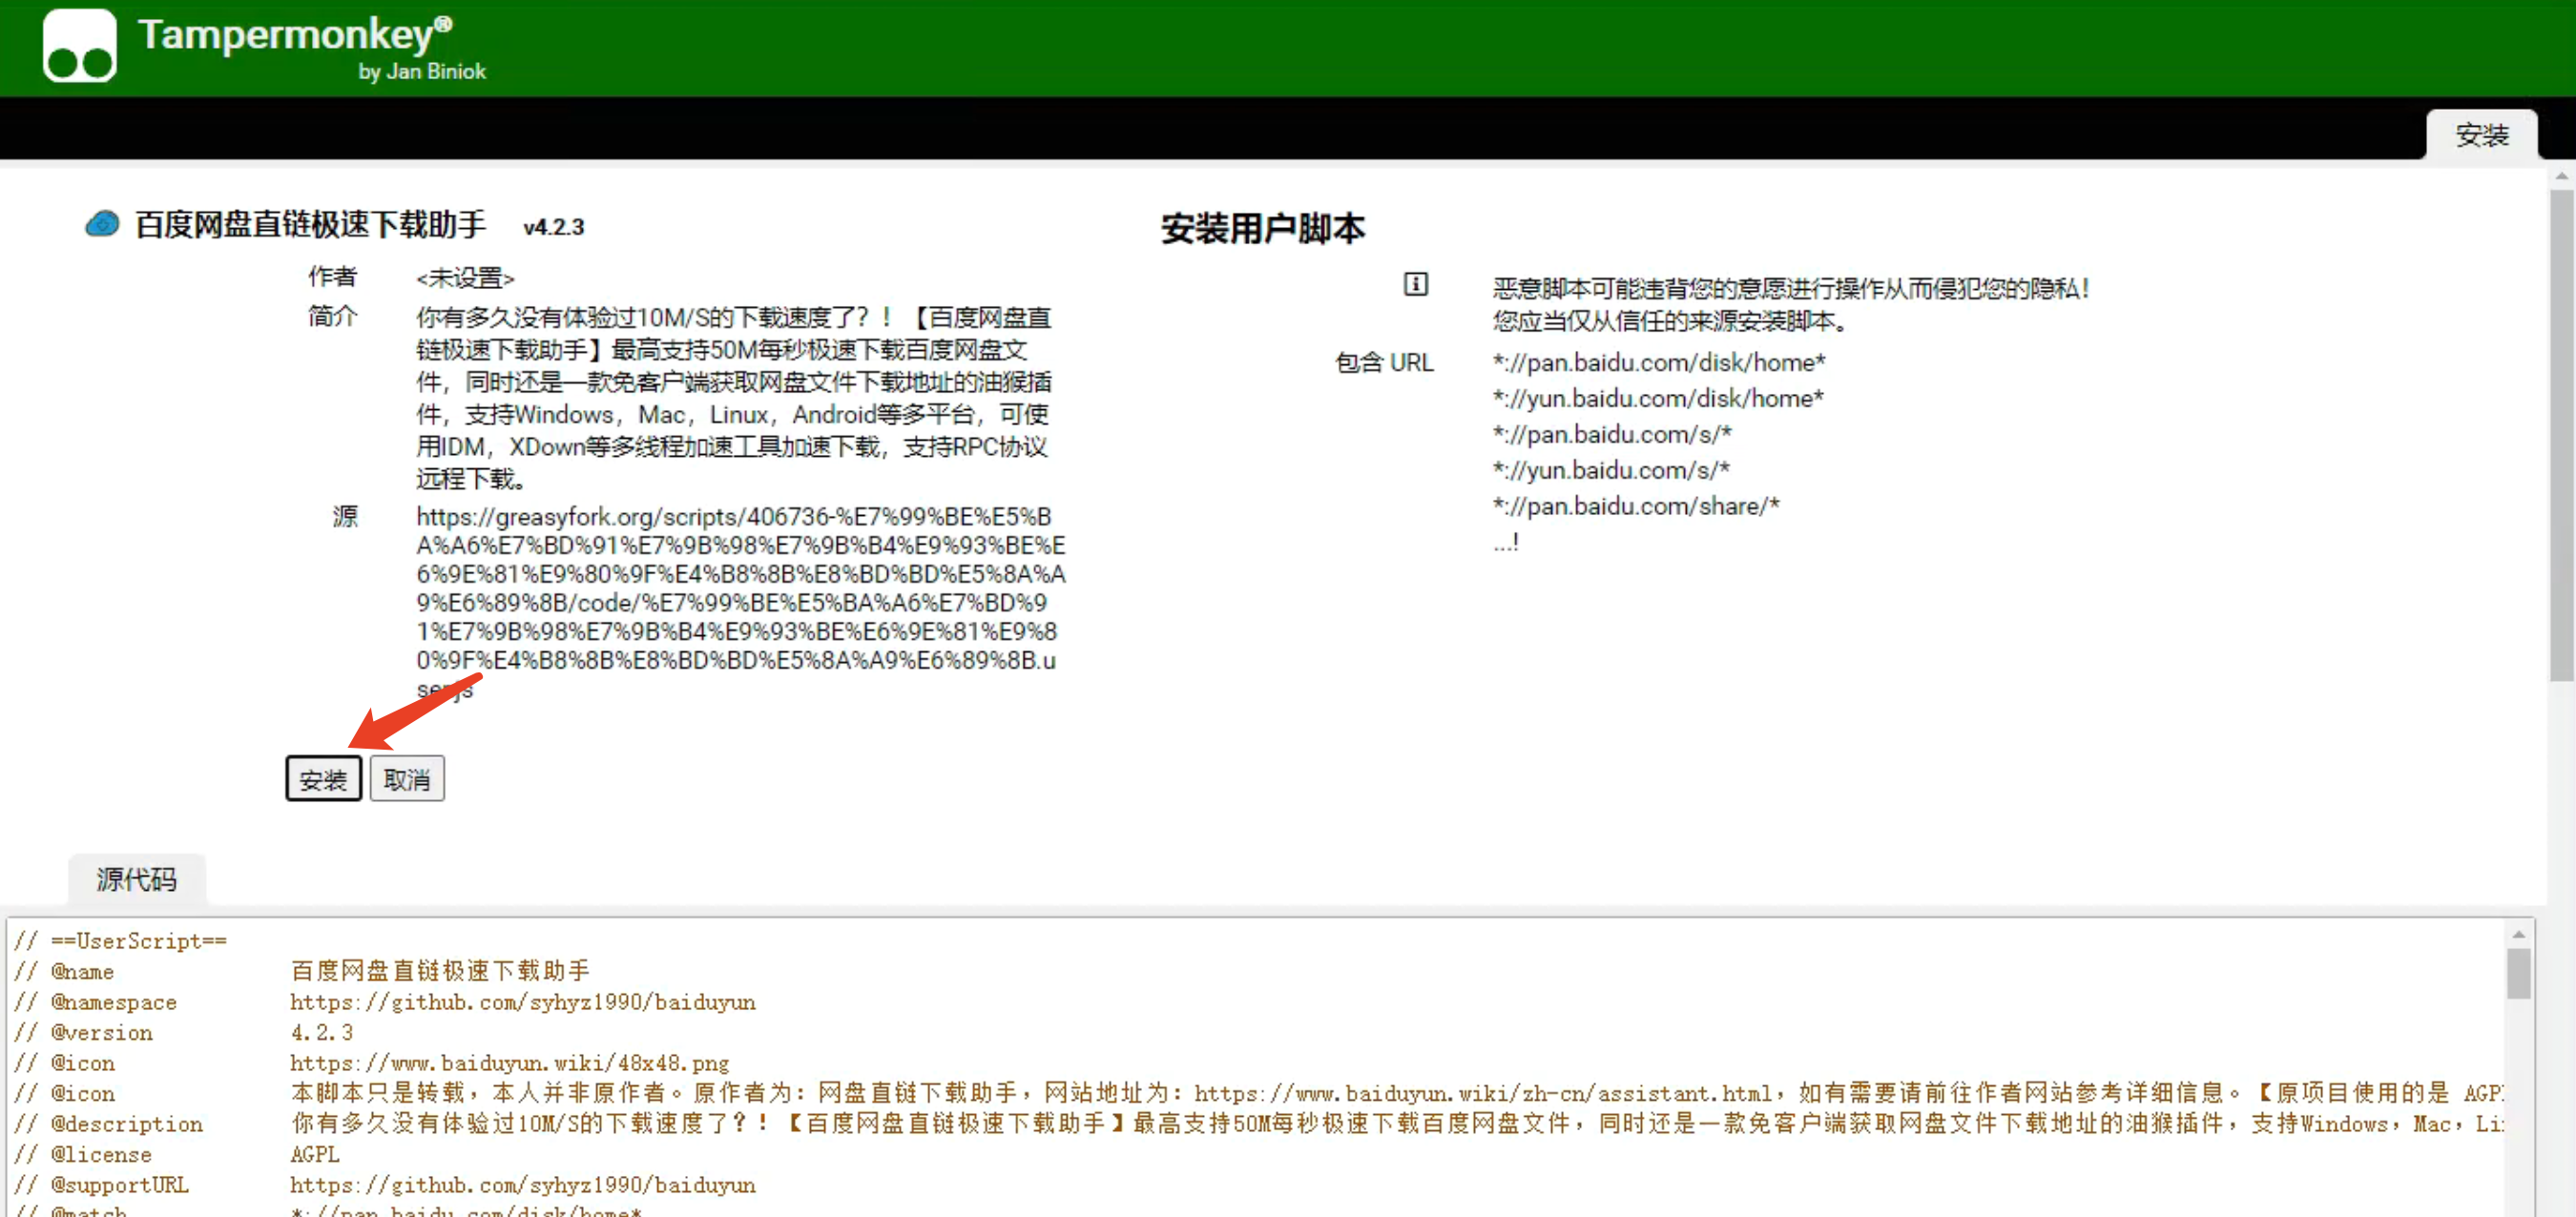2576x1217 pixels.
Task: Click the URL *://pan.baidu.com/share/*
Action: click(x=1636, y=506)
